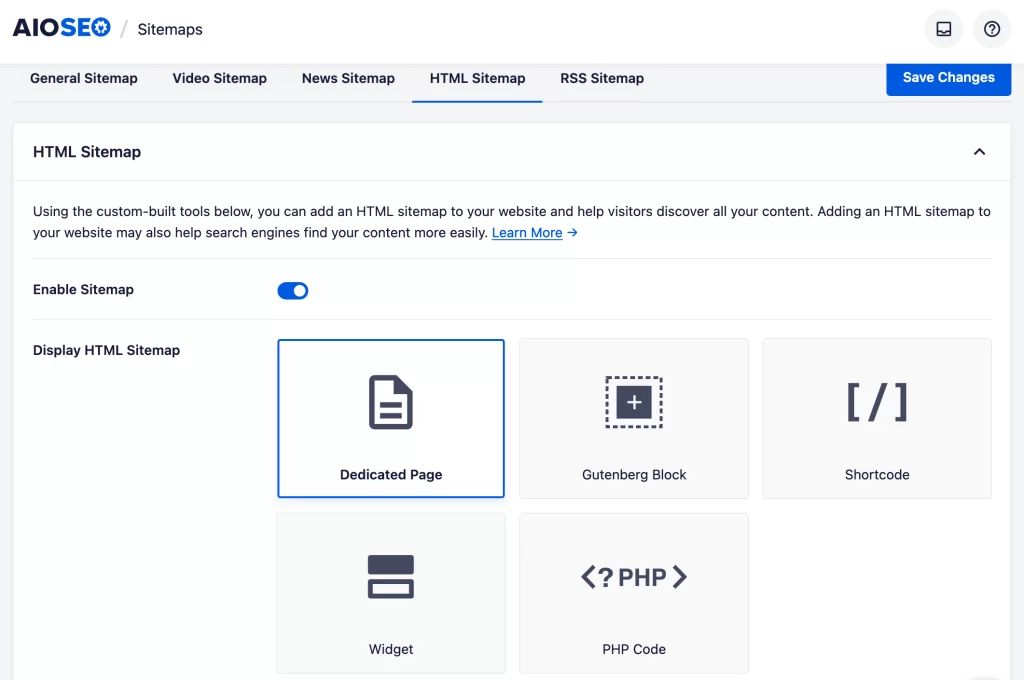Screen dimensions: 1024x680
Task: Turn off the Enable Sitemap toggle
Action: (293, 290)
